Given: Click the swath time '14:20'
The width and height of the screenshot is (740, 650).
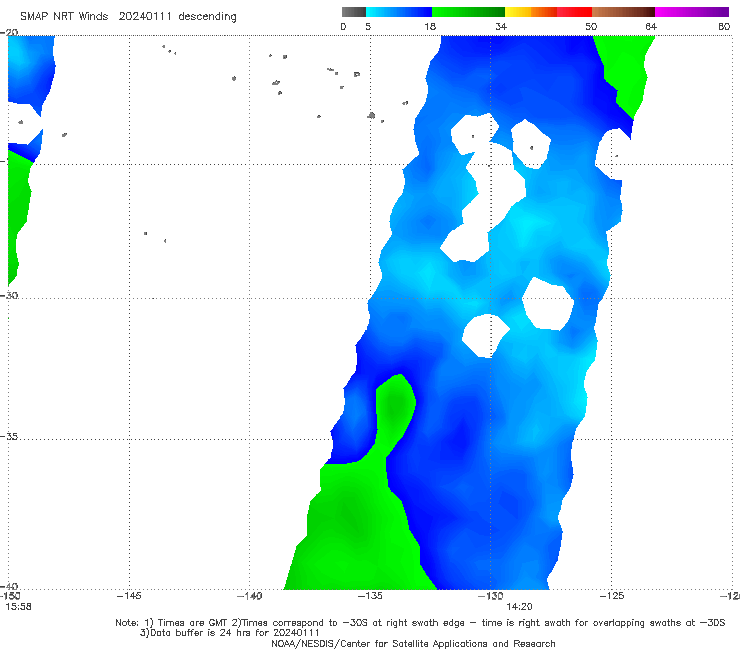Looking at the screenshot, I should [519, 607].
